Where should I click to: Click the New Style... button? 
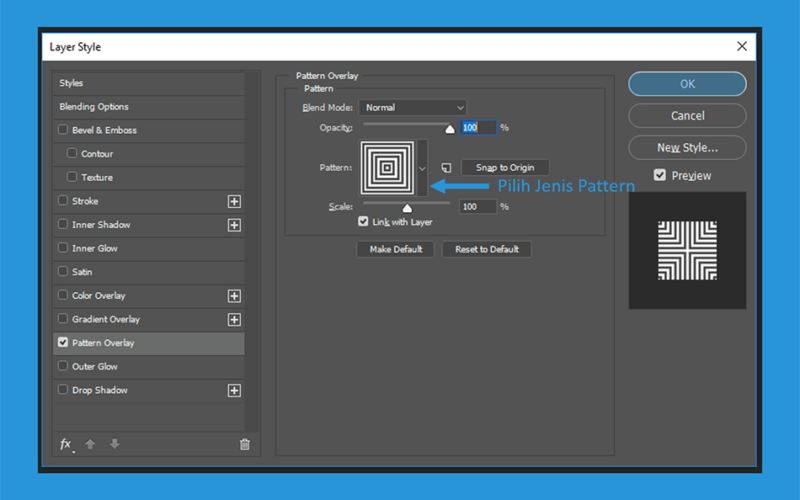pos(687,148)
